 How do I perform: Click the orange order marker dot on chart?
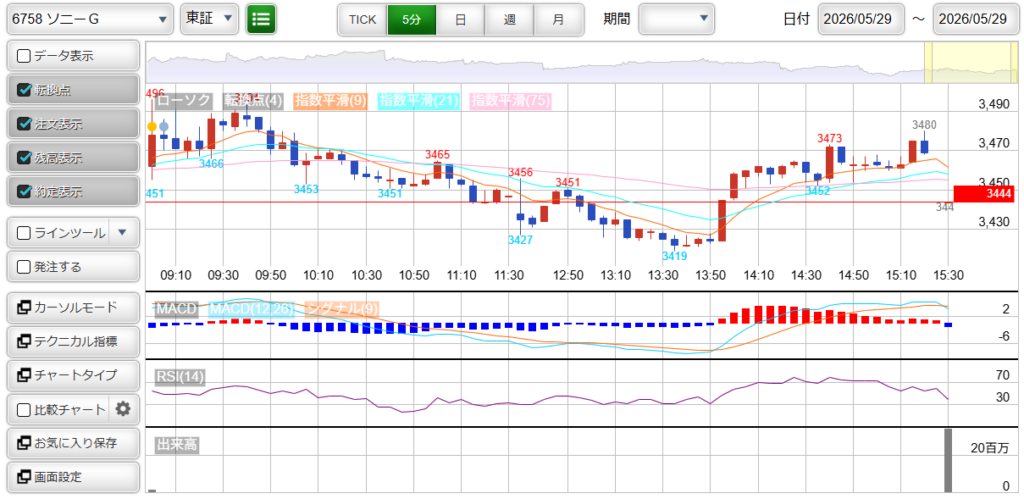(x=152, y=127)
